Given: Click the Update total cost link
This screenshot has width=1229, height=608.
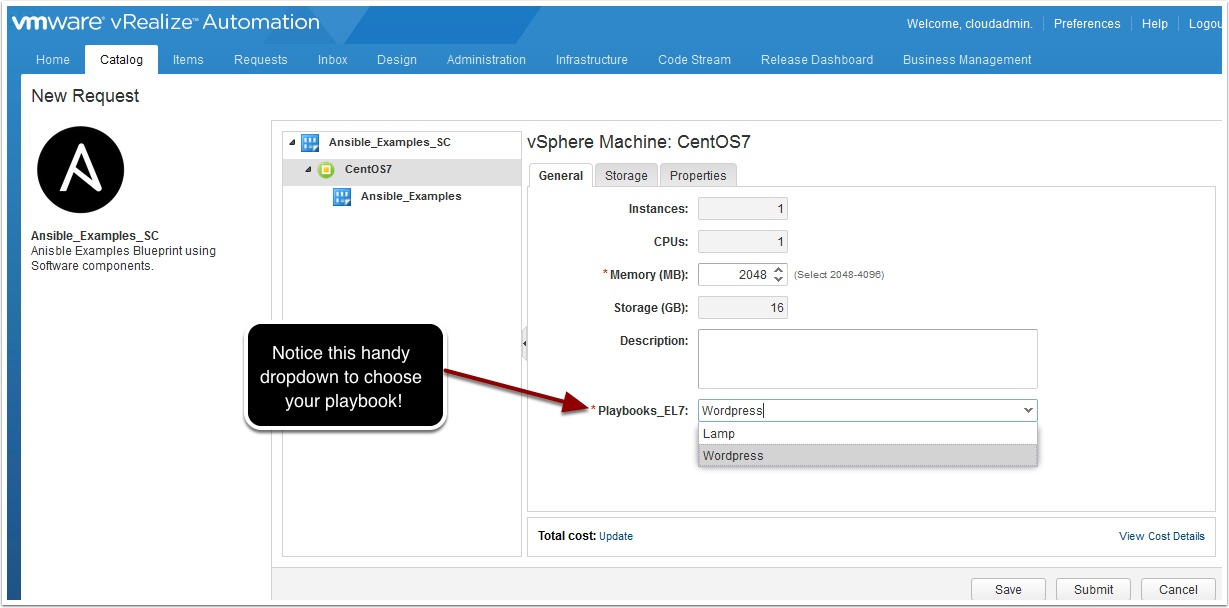Looking at the screenshot, I should click(616, 536).
